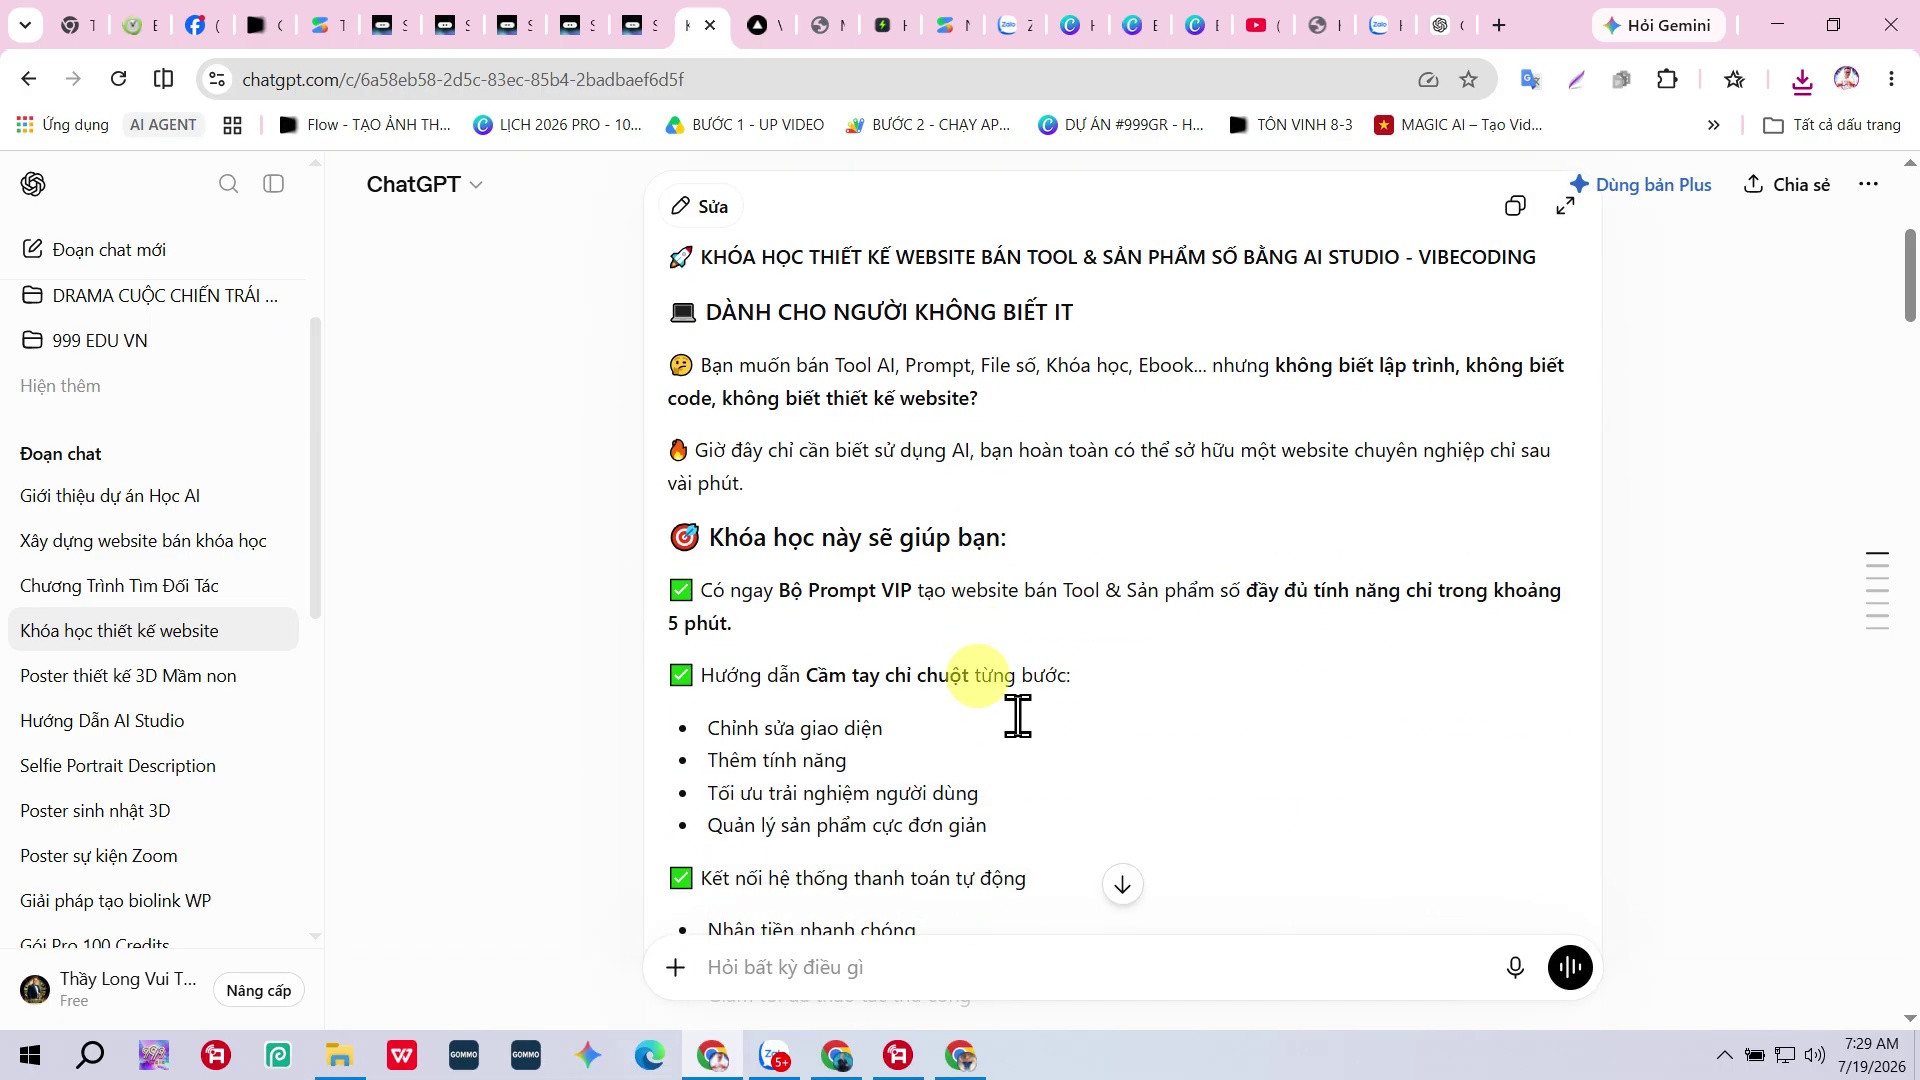The height and width of the screenshot is (1080, 1920).
Task: Expand the canvas to fullscreen view
Action: (1566, 206)
